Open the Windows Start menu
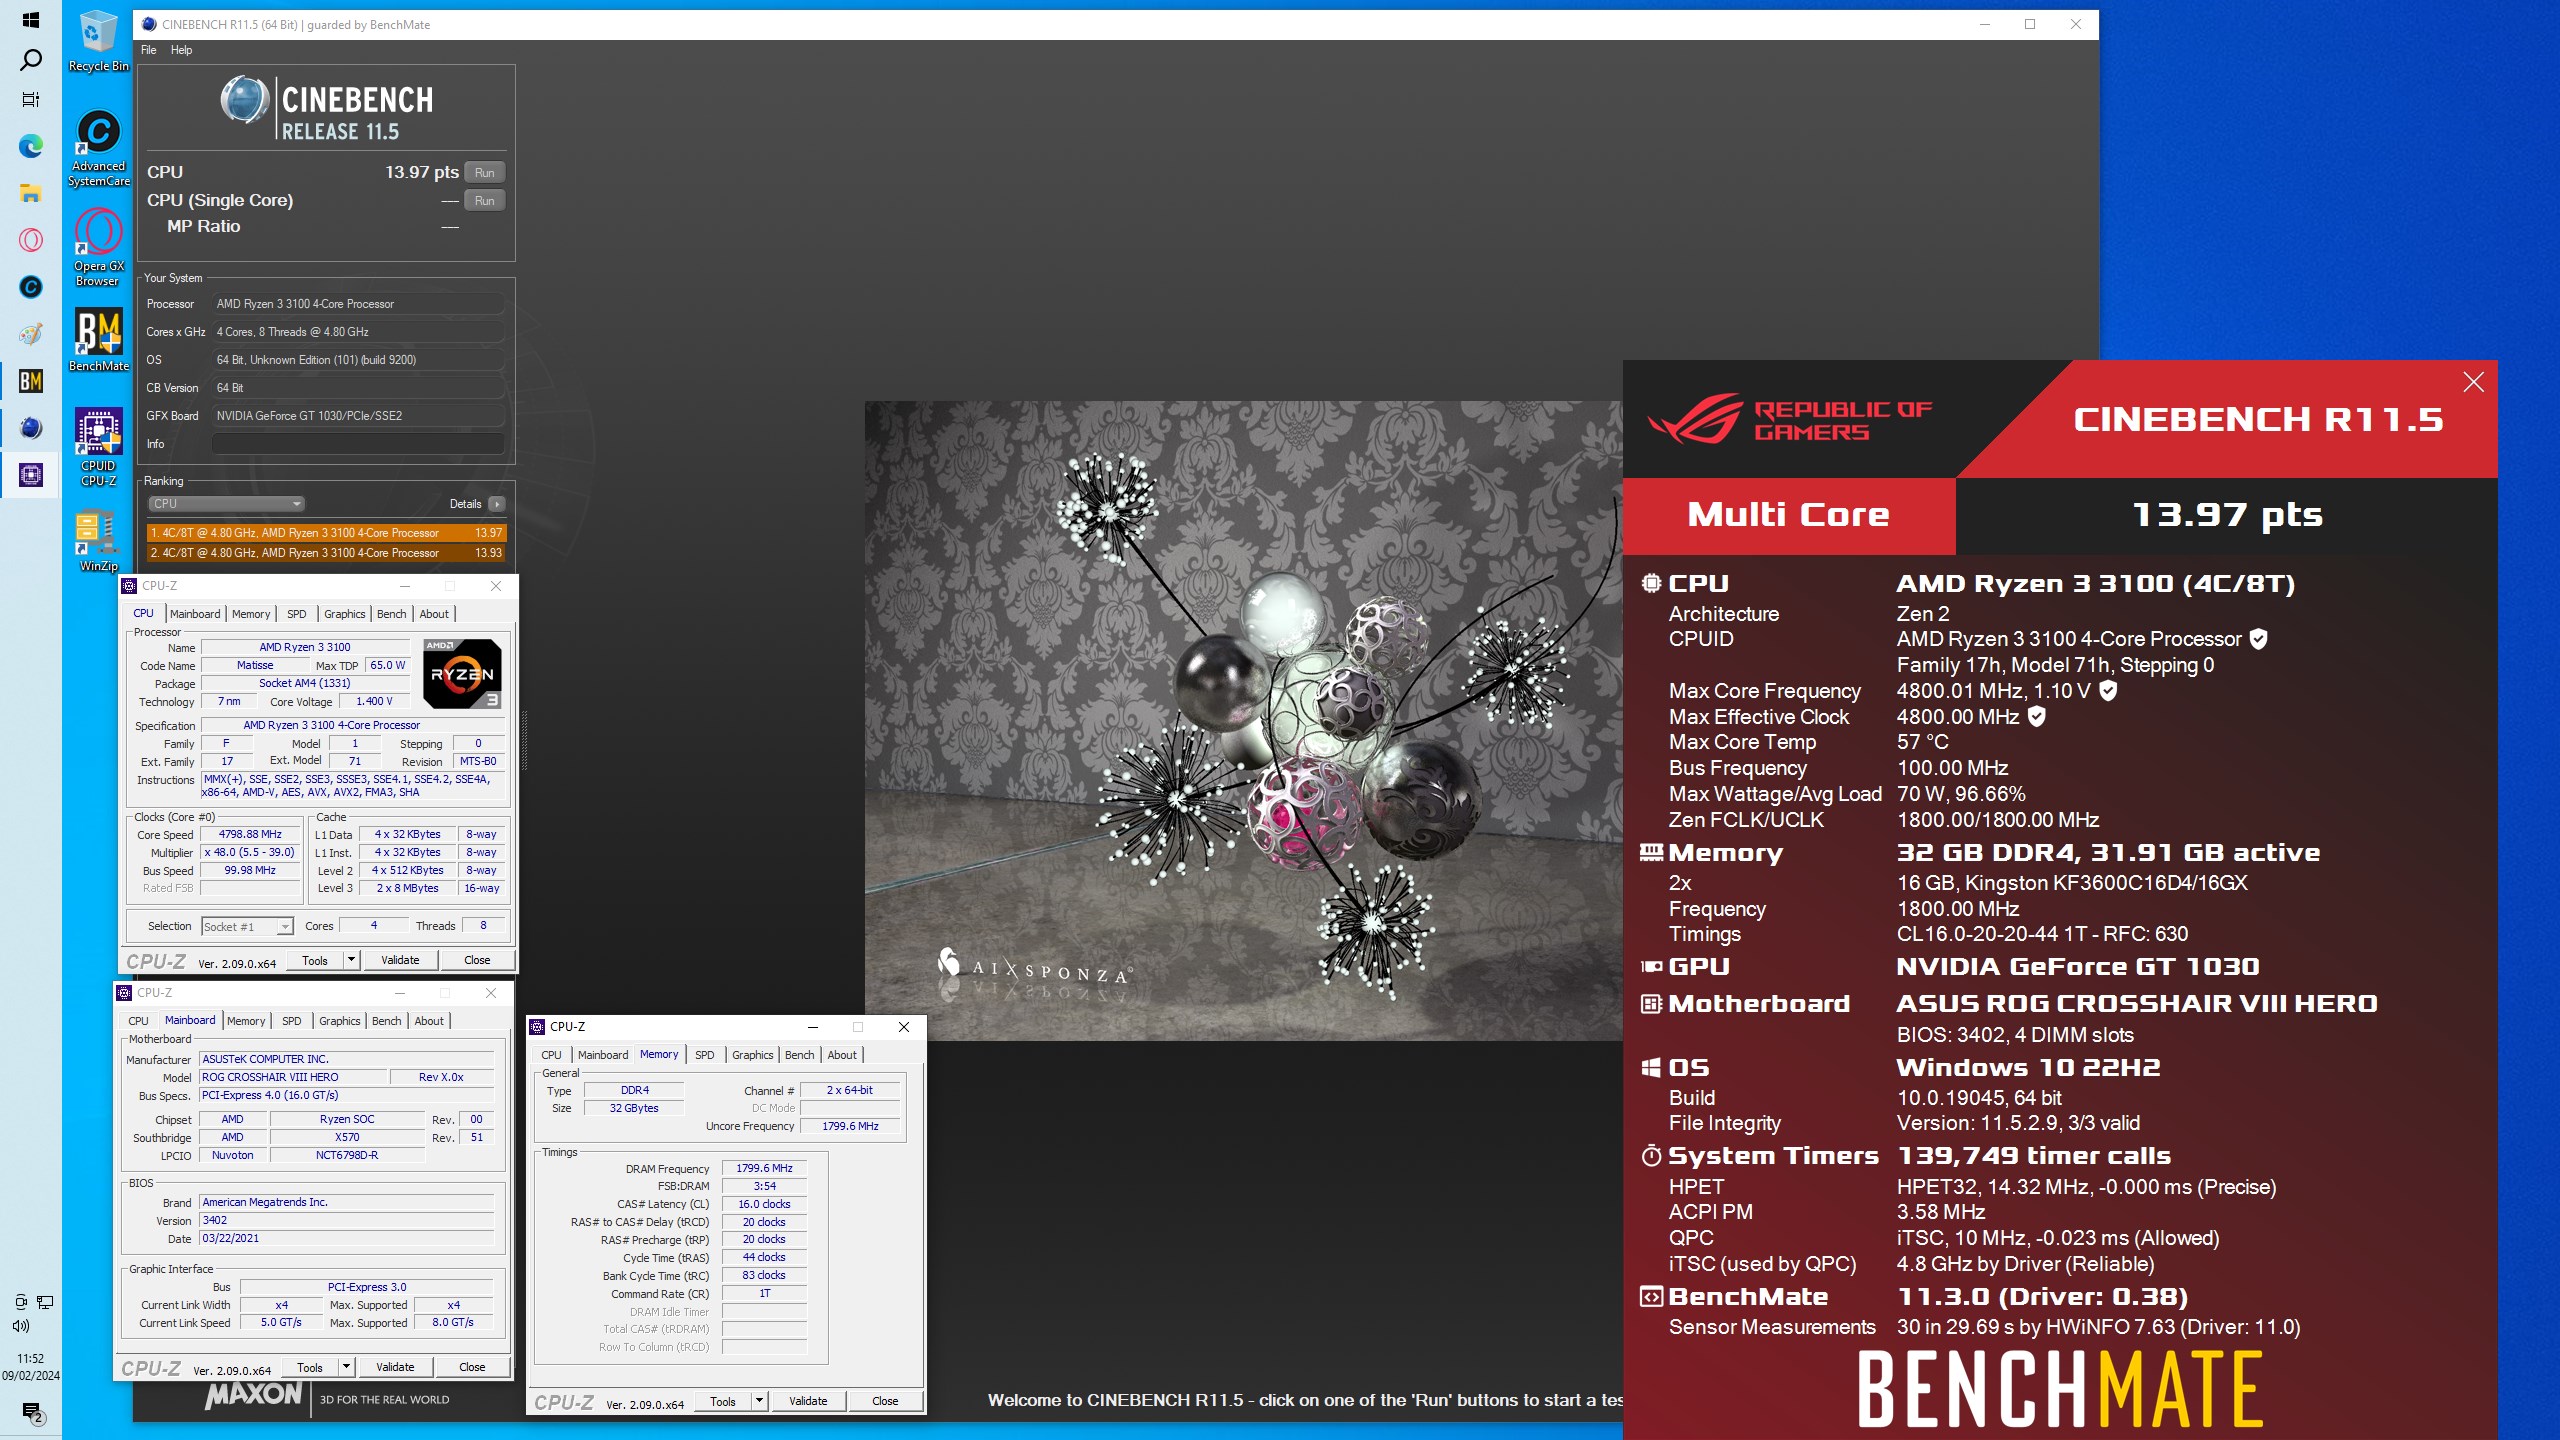This screenshot has width=2560, height=1440. pos(31,20)
